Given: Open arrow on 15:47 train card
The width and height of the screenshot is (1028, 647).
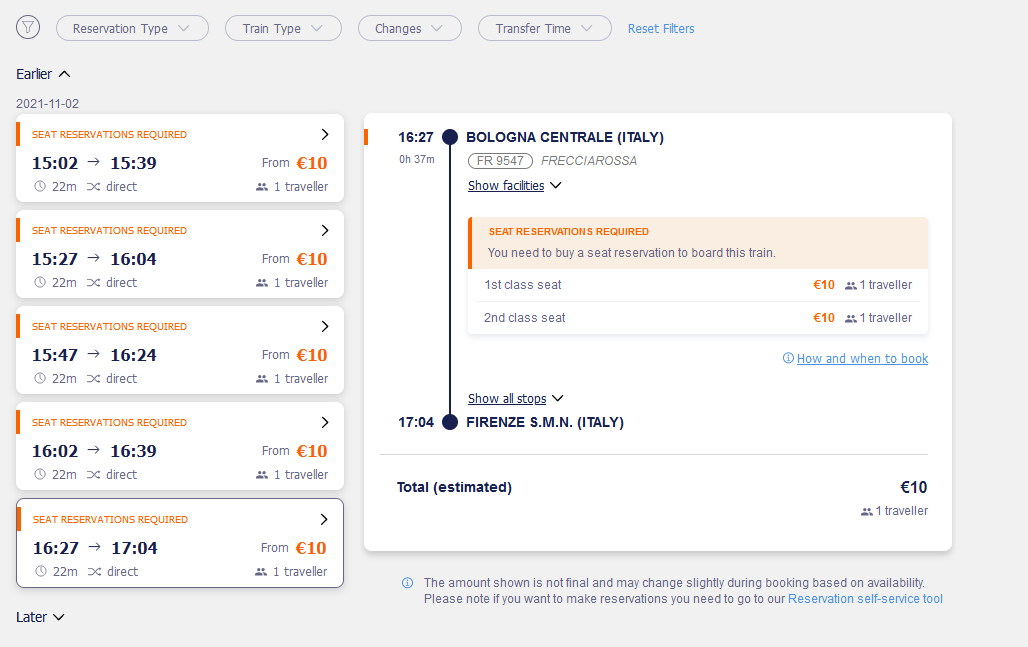Looking at the screenshot, I should tap(325, 326).
